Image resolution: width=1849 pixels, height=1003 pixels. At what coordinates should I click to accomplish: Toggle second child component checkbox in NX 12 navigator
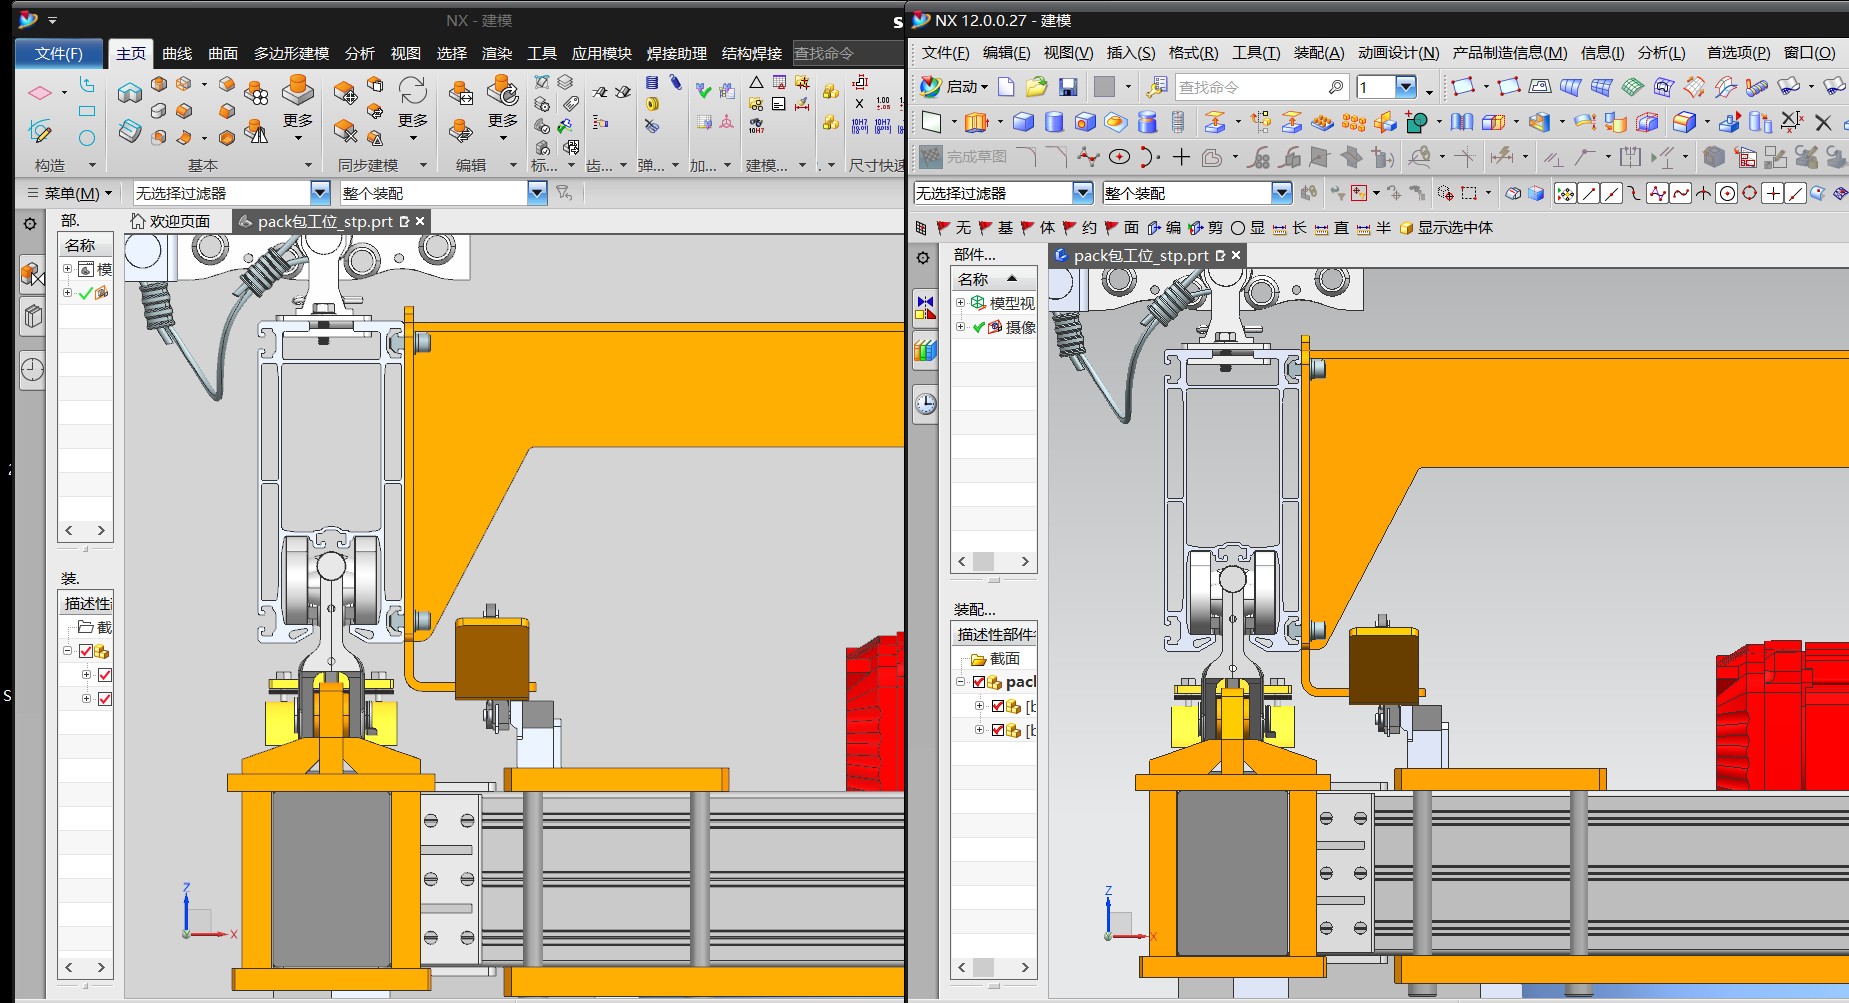(x=997, y=730)
